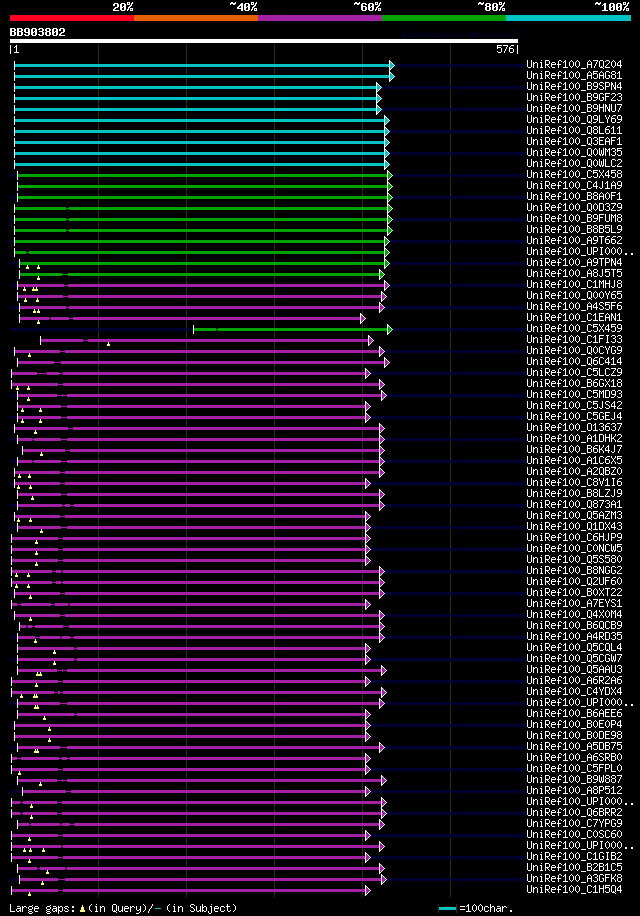Screen dimensions: 640x916
Task: Select UniRef100_B0XT22 label
Action: click(574, 592)
